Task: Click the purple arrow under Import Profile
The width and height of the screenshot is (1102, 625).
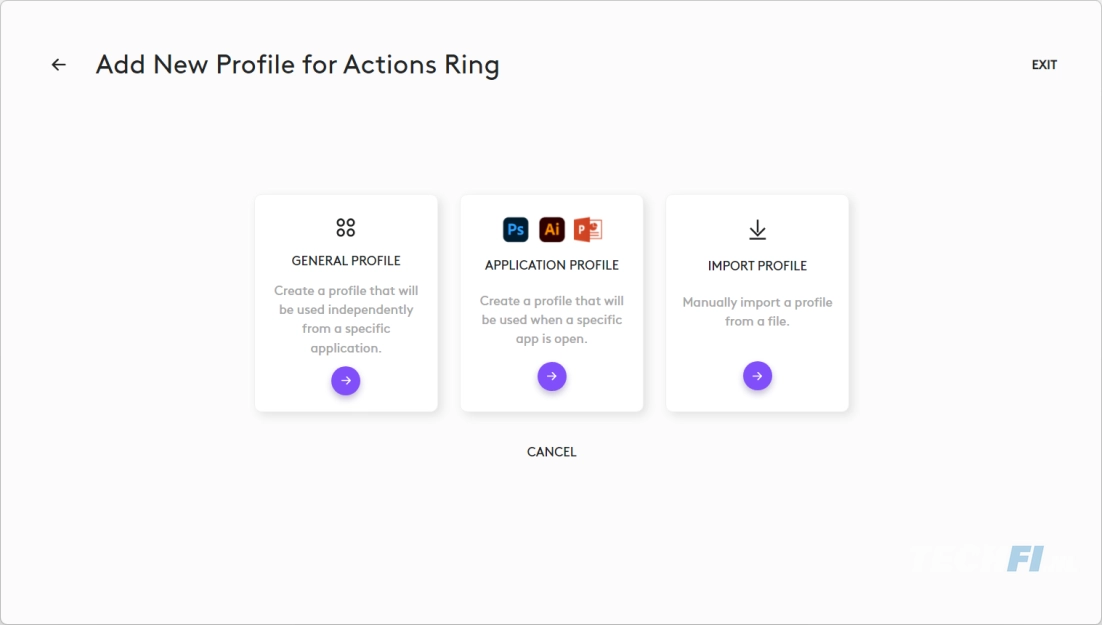Action: click(758, 376)
